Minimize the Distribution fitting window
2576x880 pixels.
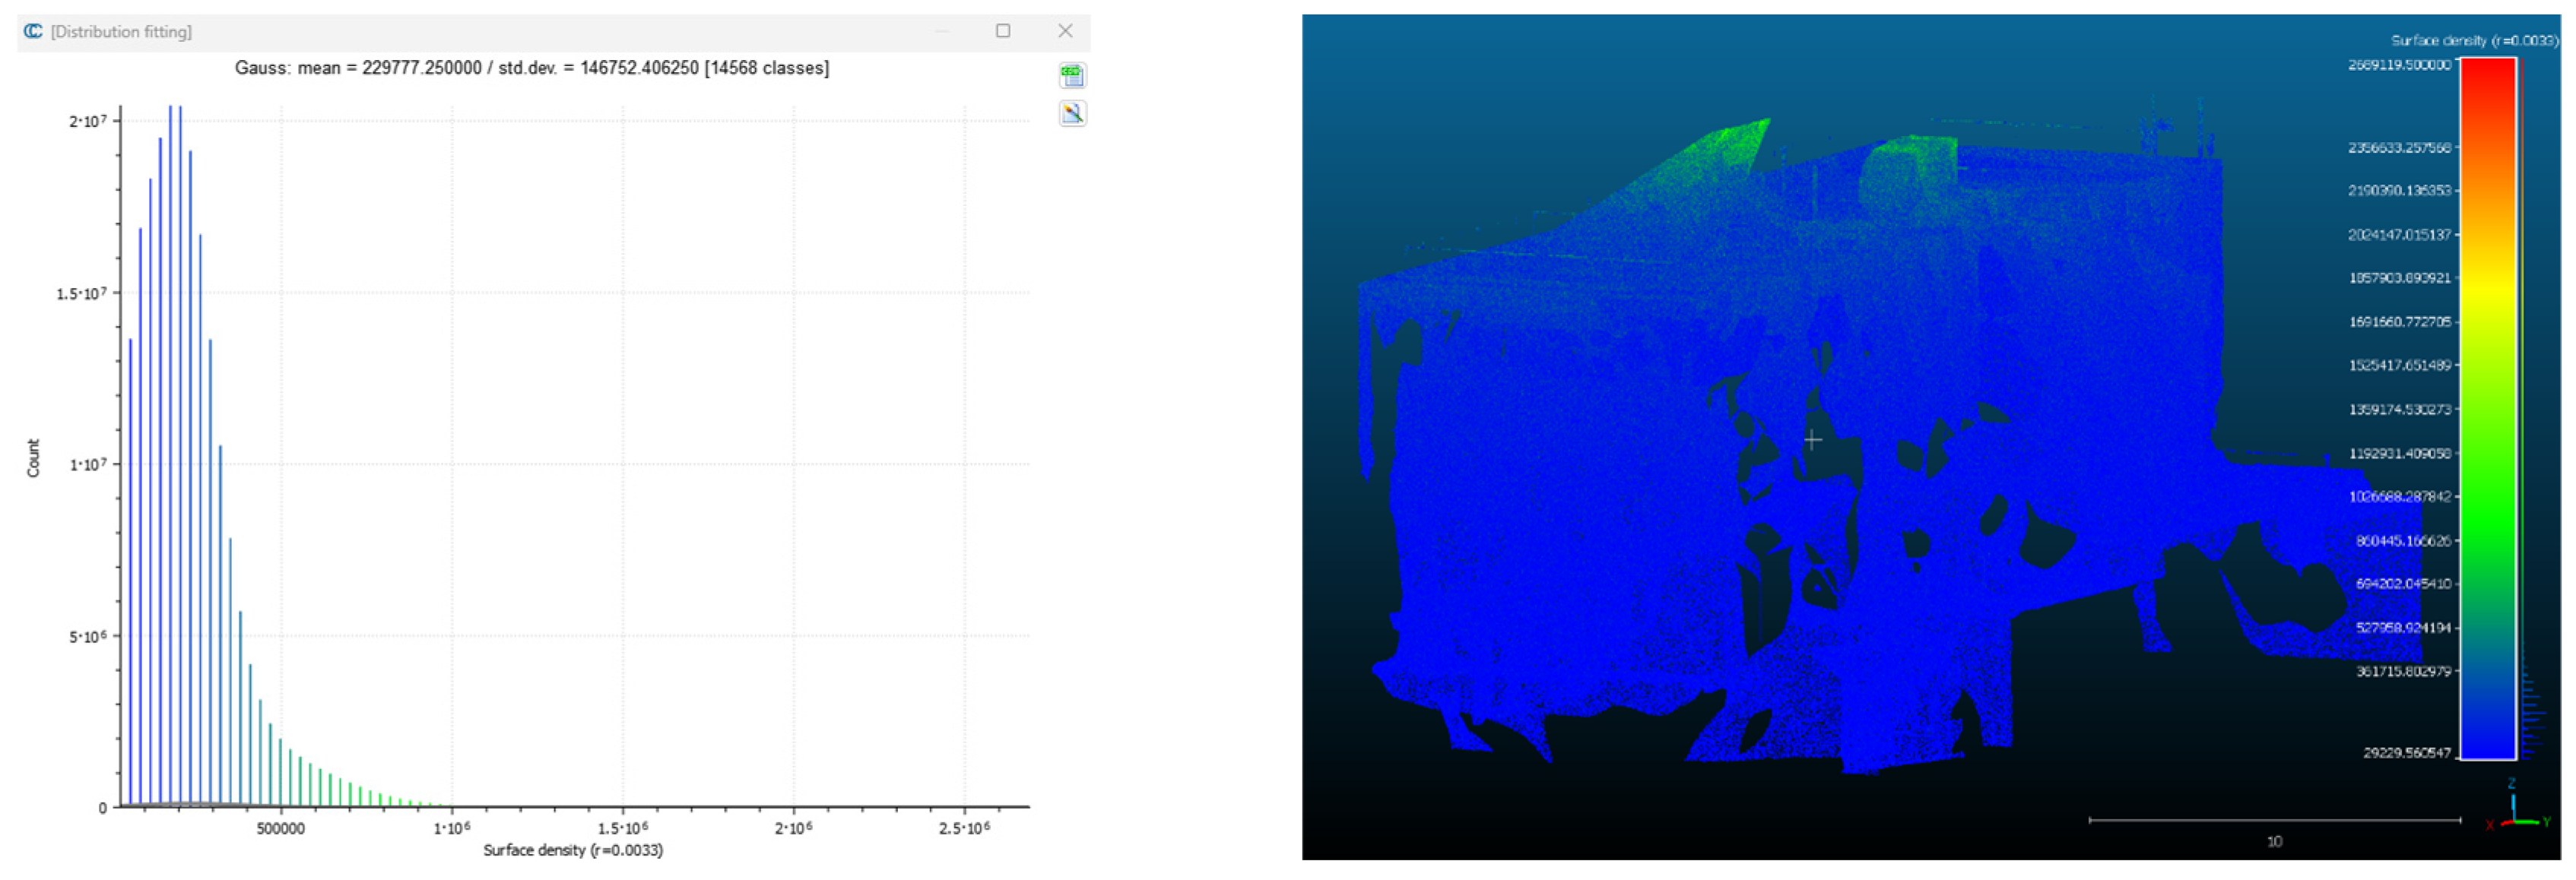point(942,31)
